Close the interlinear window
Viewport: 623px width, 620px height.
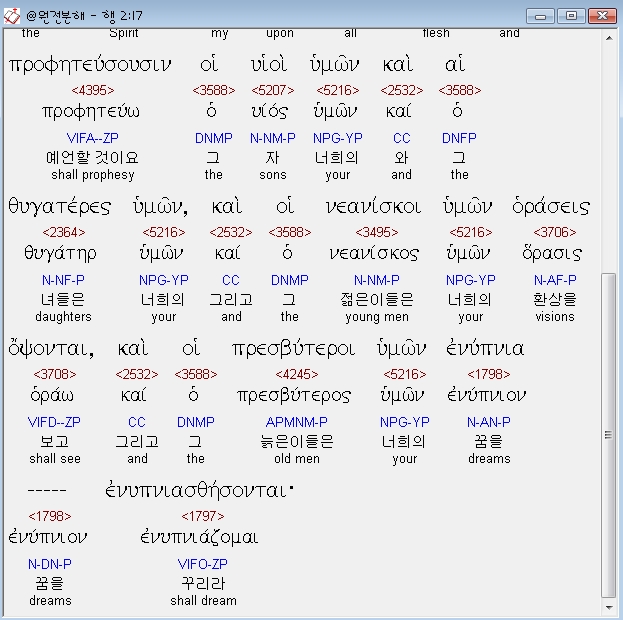[602, 16]
